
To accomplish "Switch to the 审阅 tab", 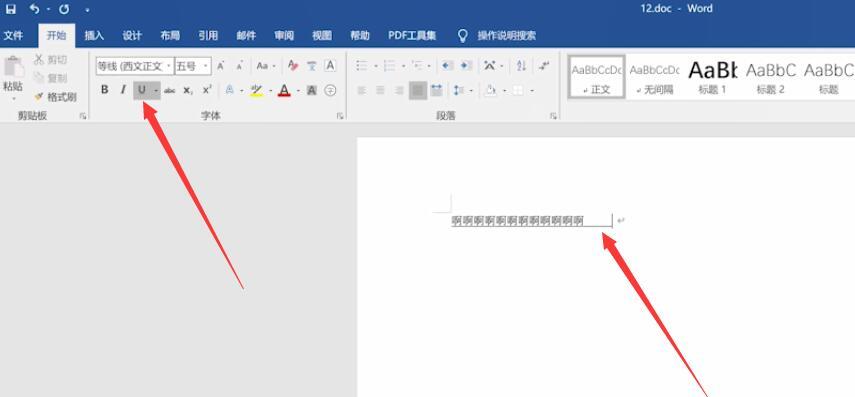I will [x=284, y=36].
